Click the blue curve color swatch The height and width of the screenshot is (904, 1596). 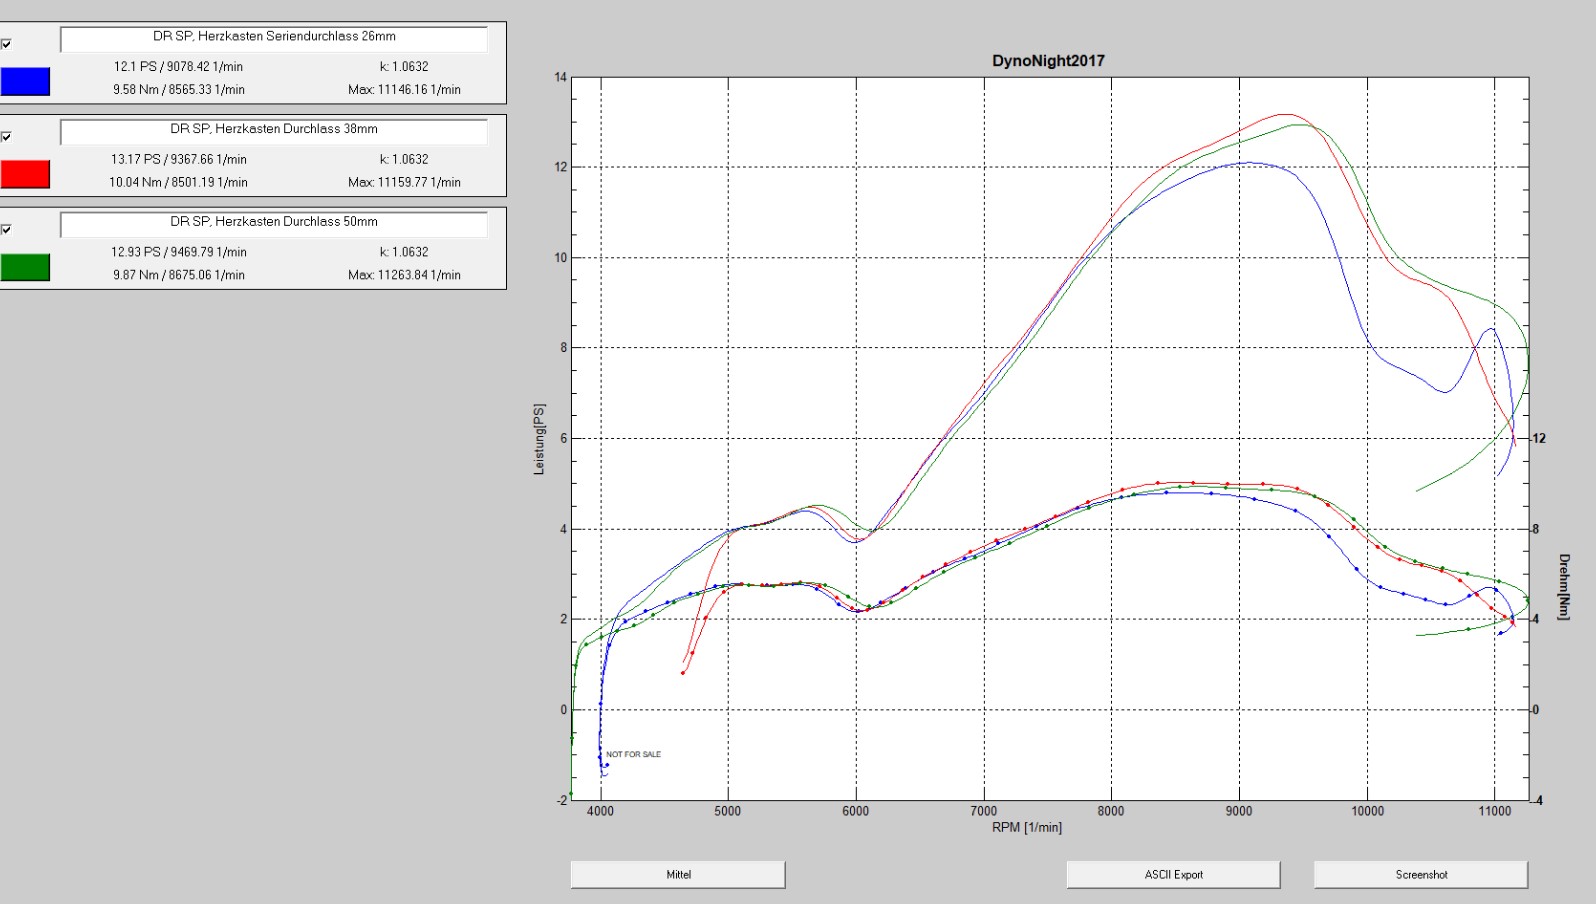(25, 81)
